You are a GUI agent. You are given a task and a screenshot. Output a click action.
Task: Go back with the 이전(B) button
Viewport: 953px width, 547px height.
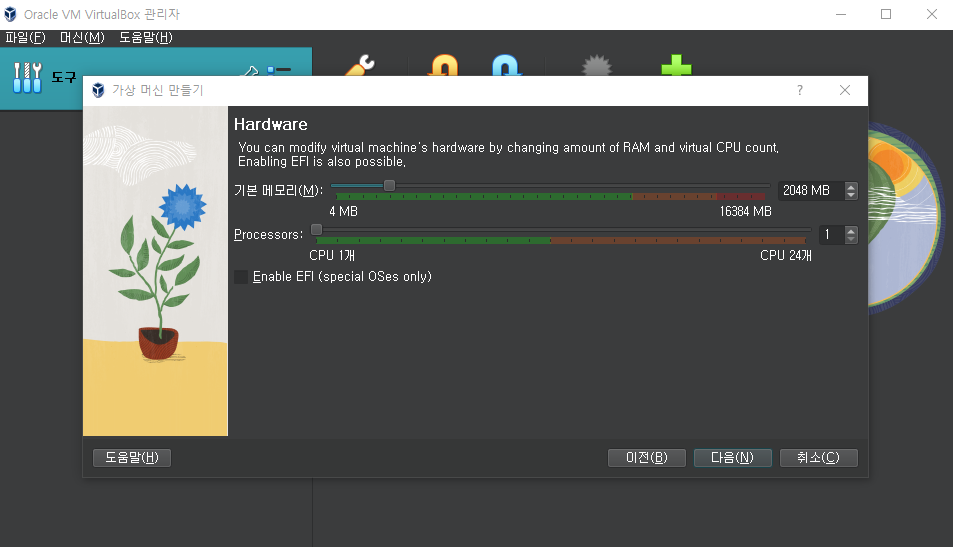647,458
